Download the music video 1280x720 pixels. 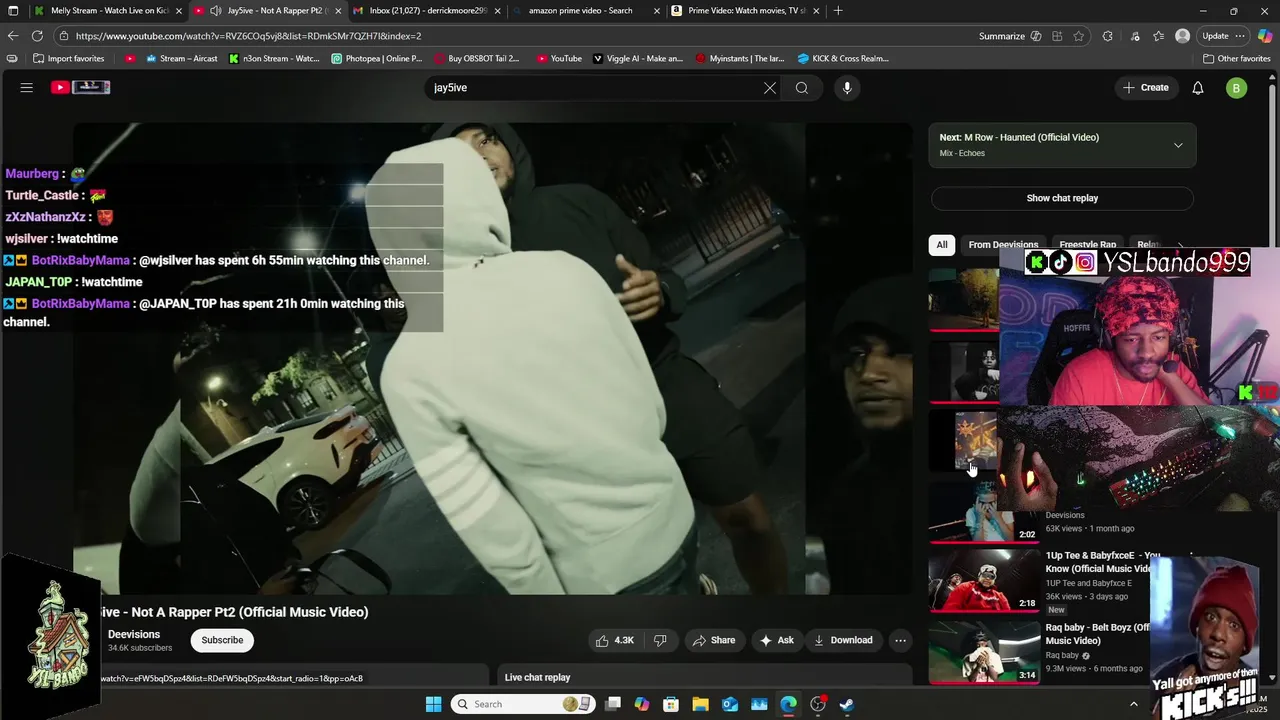844,640
